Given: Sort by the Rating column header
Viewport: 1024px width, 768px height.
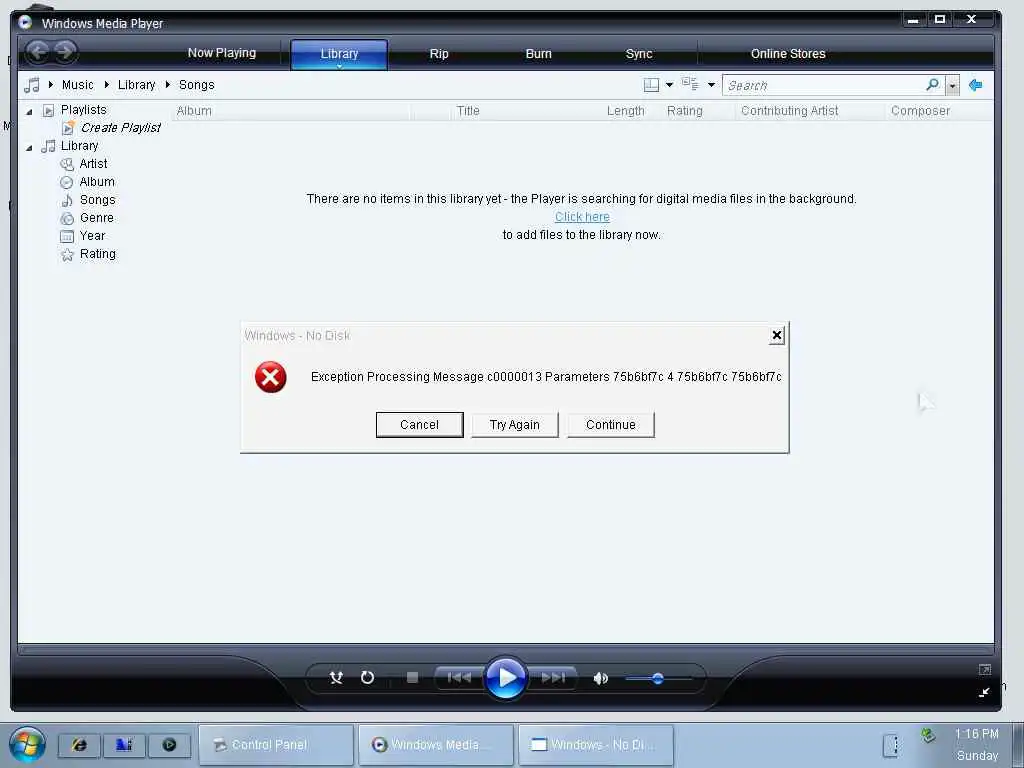Looking at the screenshot, I should click(x=684, y=111).
